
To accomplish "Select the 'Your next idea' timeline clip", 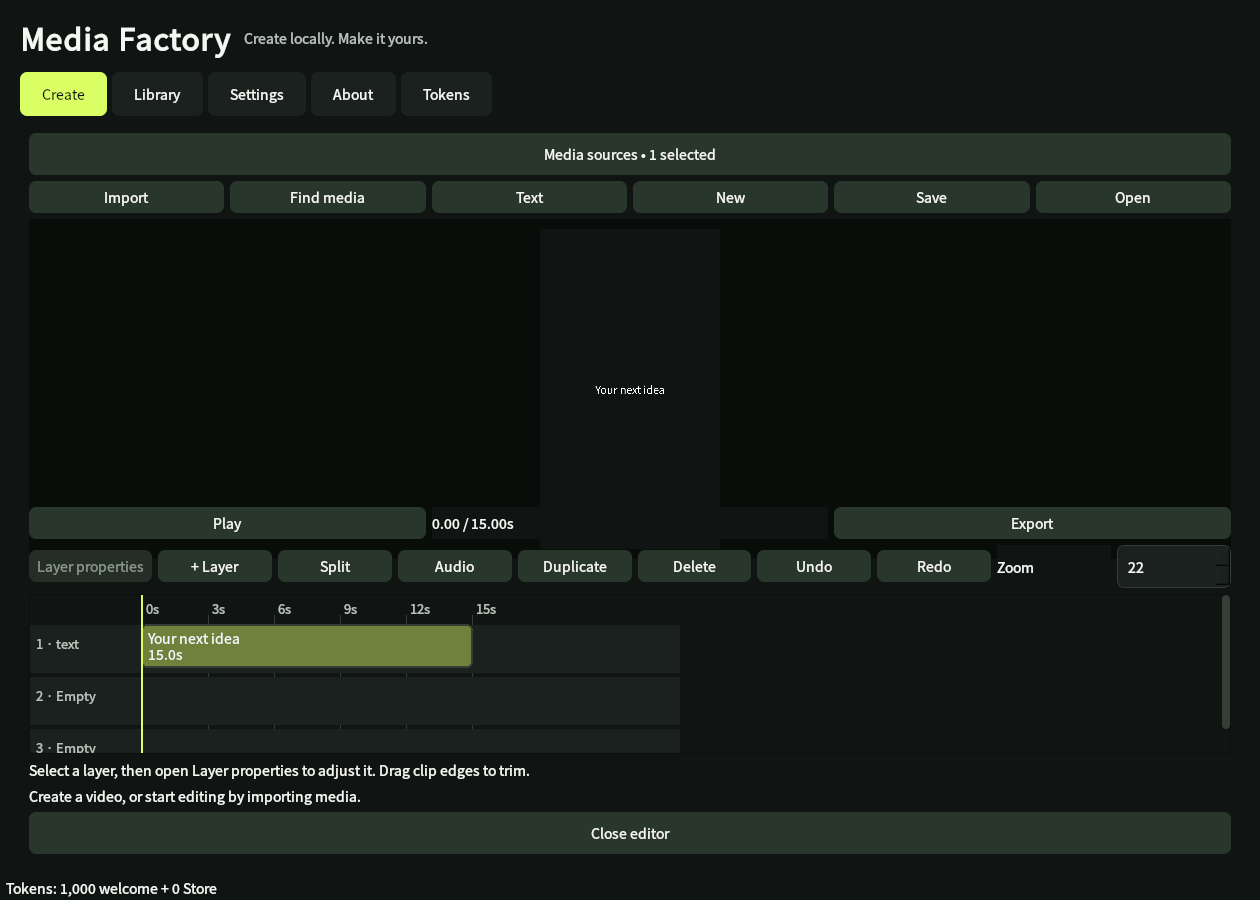I will [307, 646].
